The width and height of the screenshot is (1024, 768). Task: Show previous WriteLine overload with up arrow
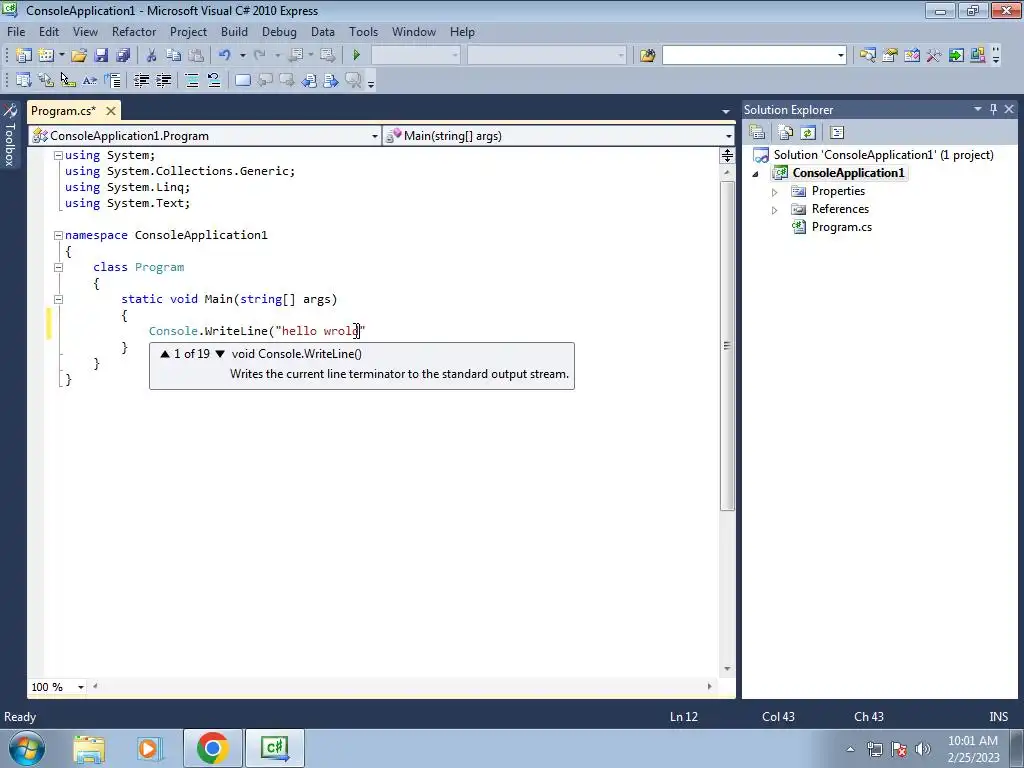point(165,354)
